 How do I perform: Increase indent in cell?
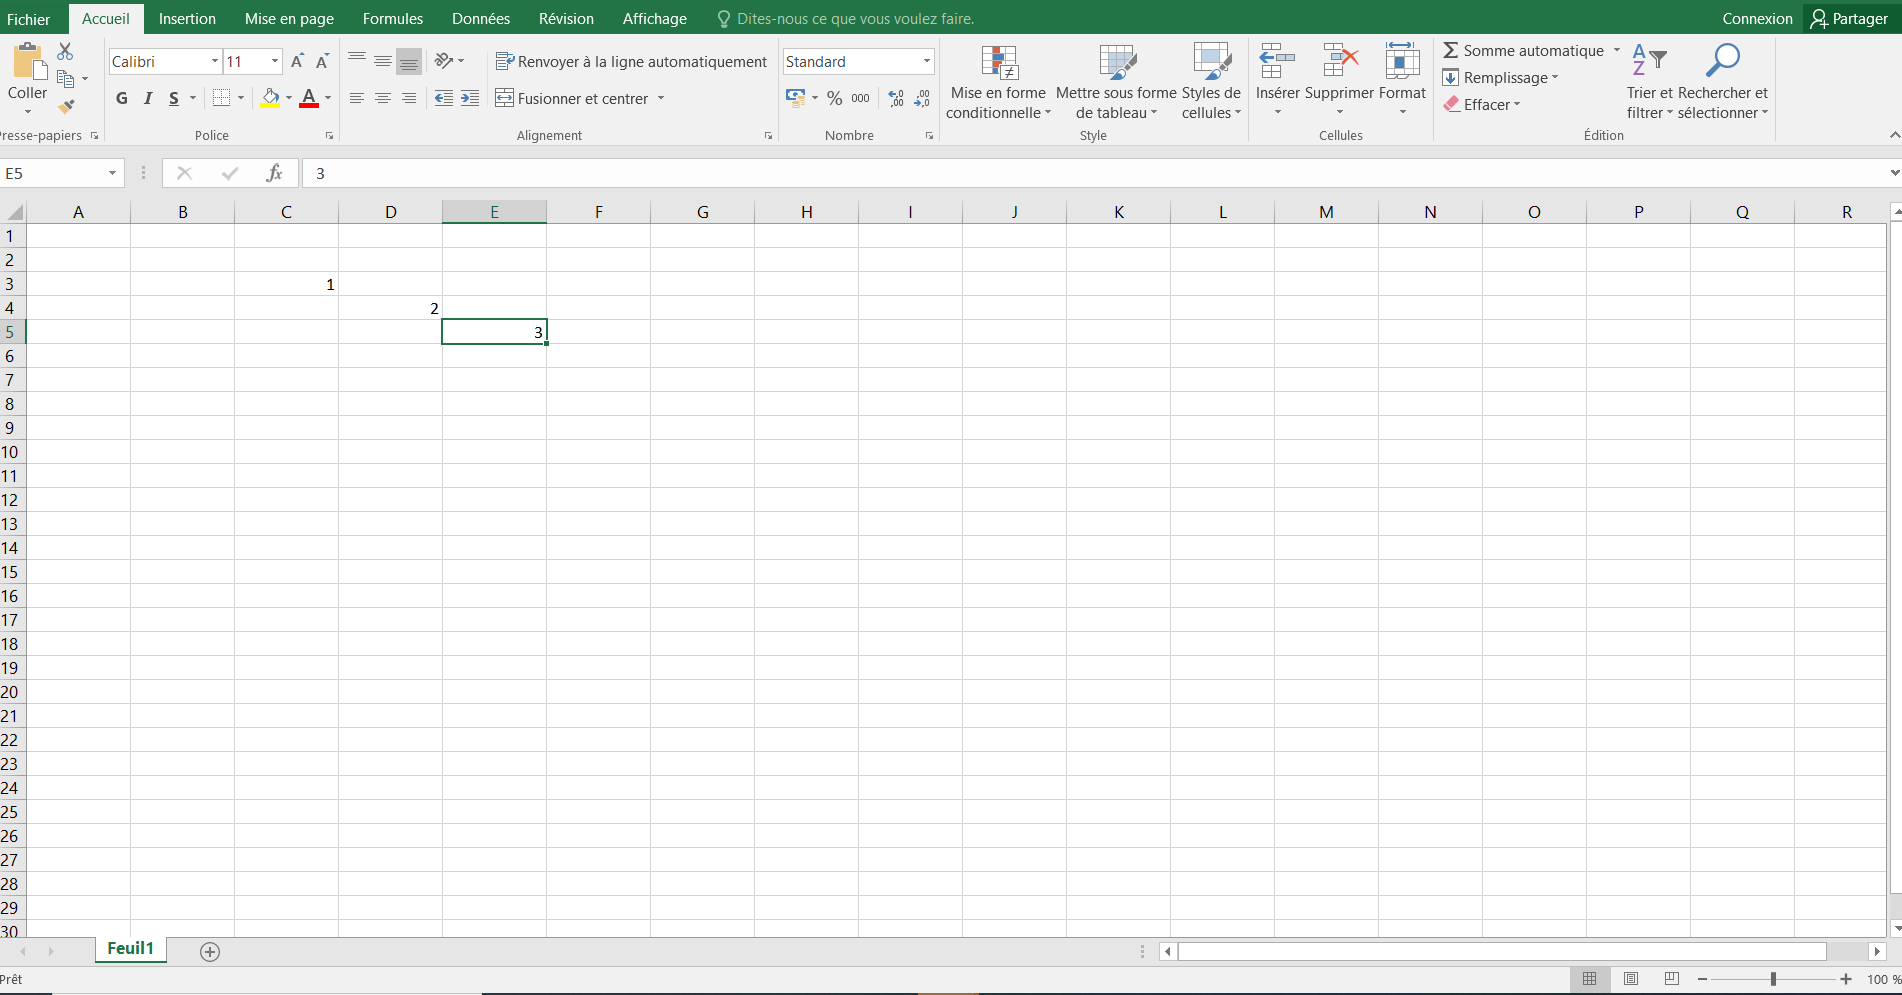tap(470, 98)
